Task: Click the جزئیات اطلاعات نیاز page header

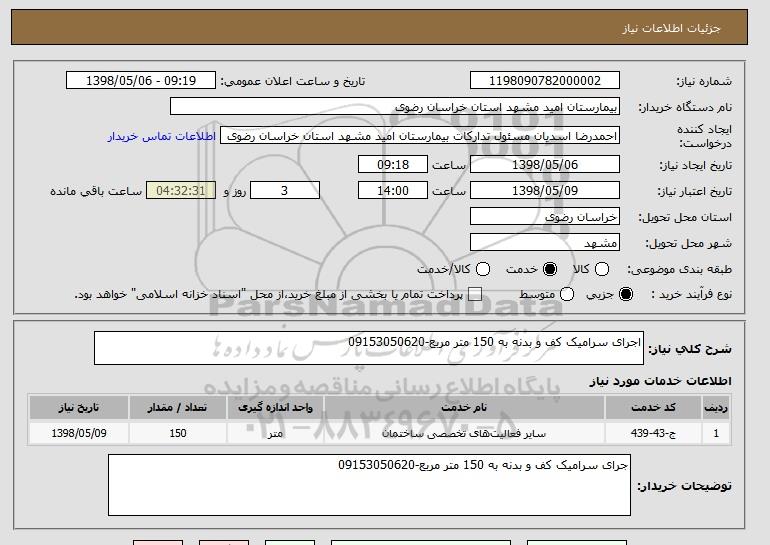Action: (671, 28)
